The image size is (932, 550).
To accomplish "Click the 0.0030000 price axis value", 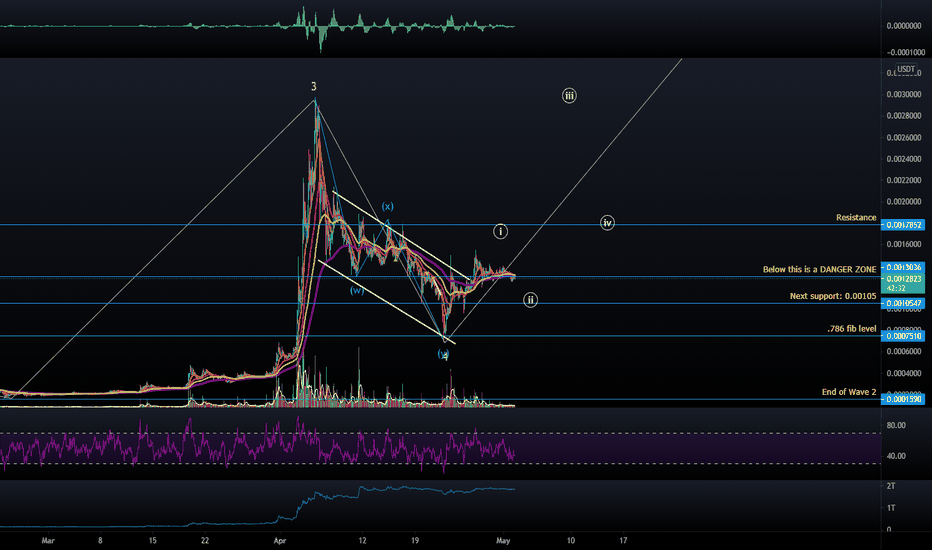I will pos(903,95).
